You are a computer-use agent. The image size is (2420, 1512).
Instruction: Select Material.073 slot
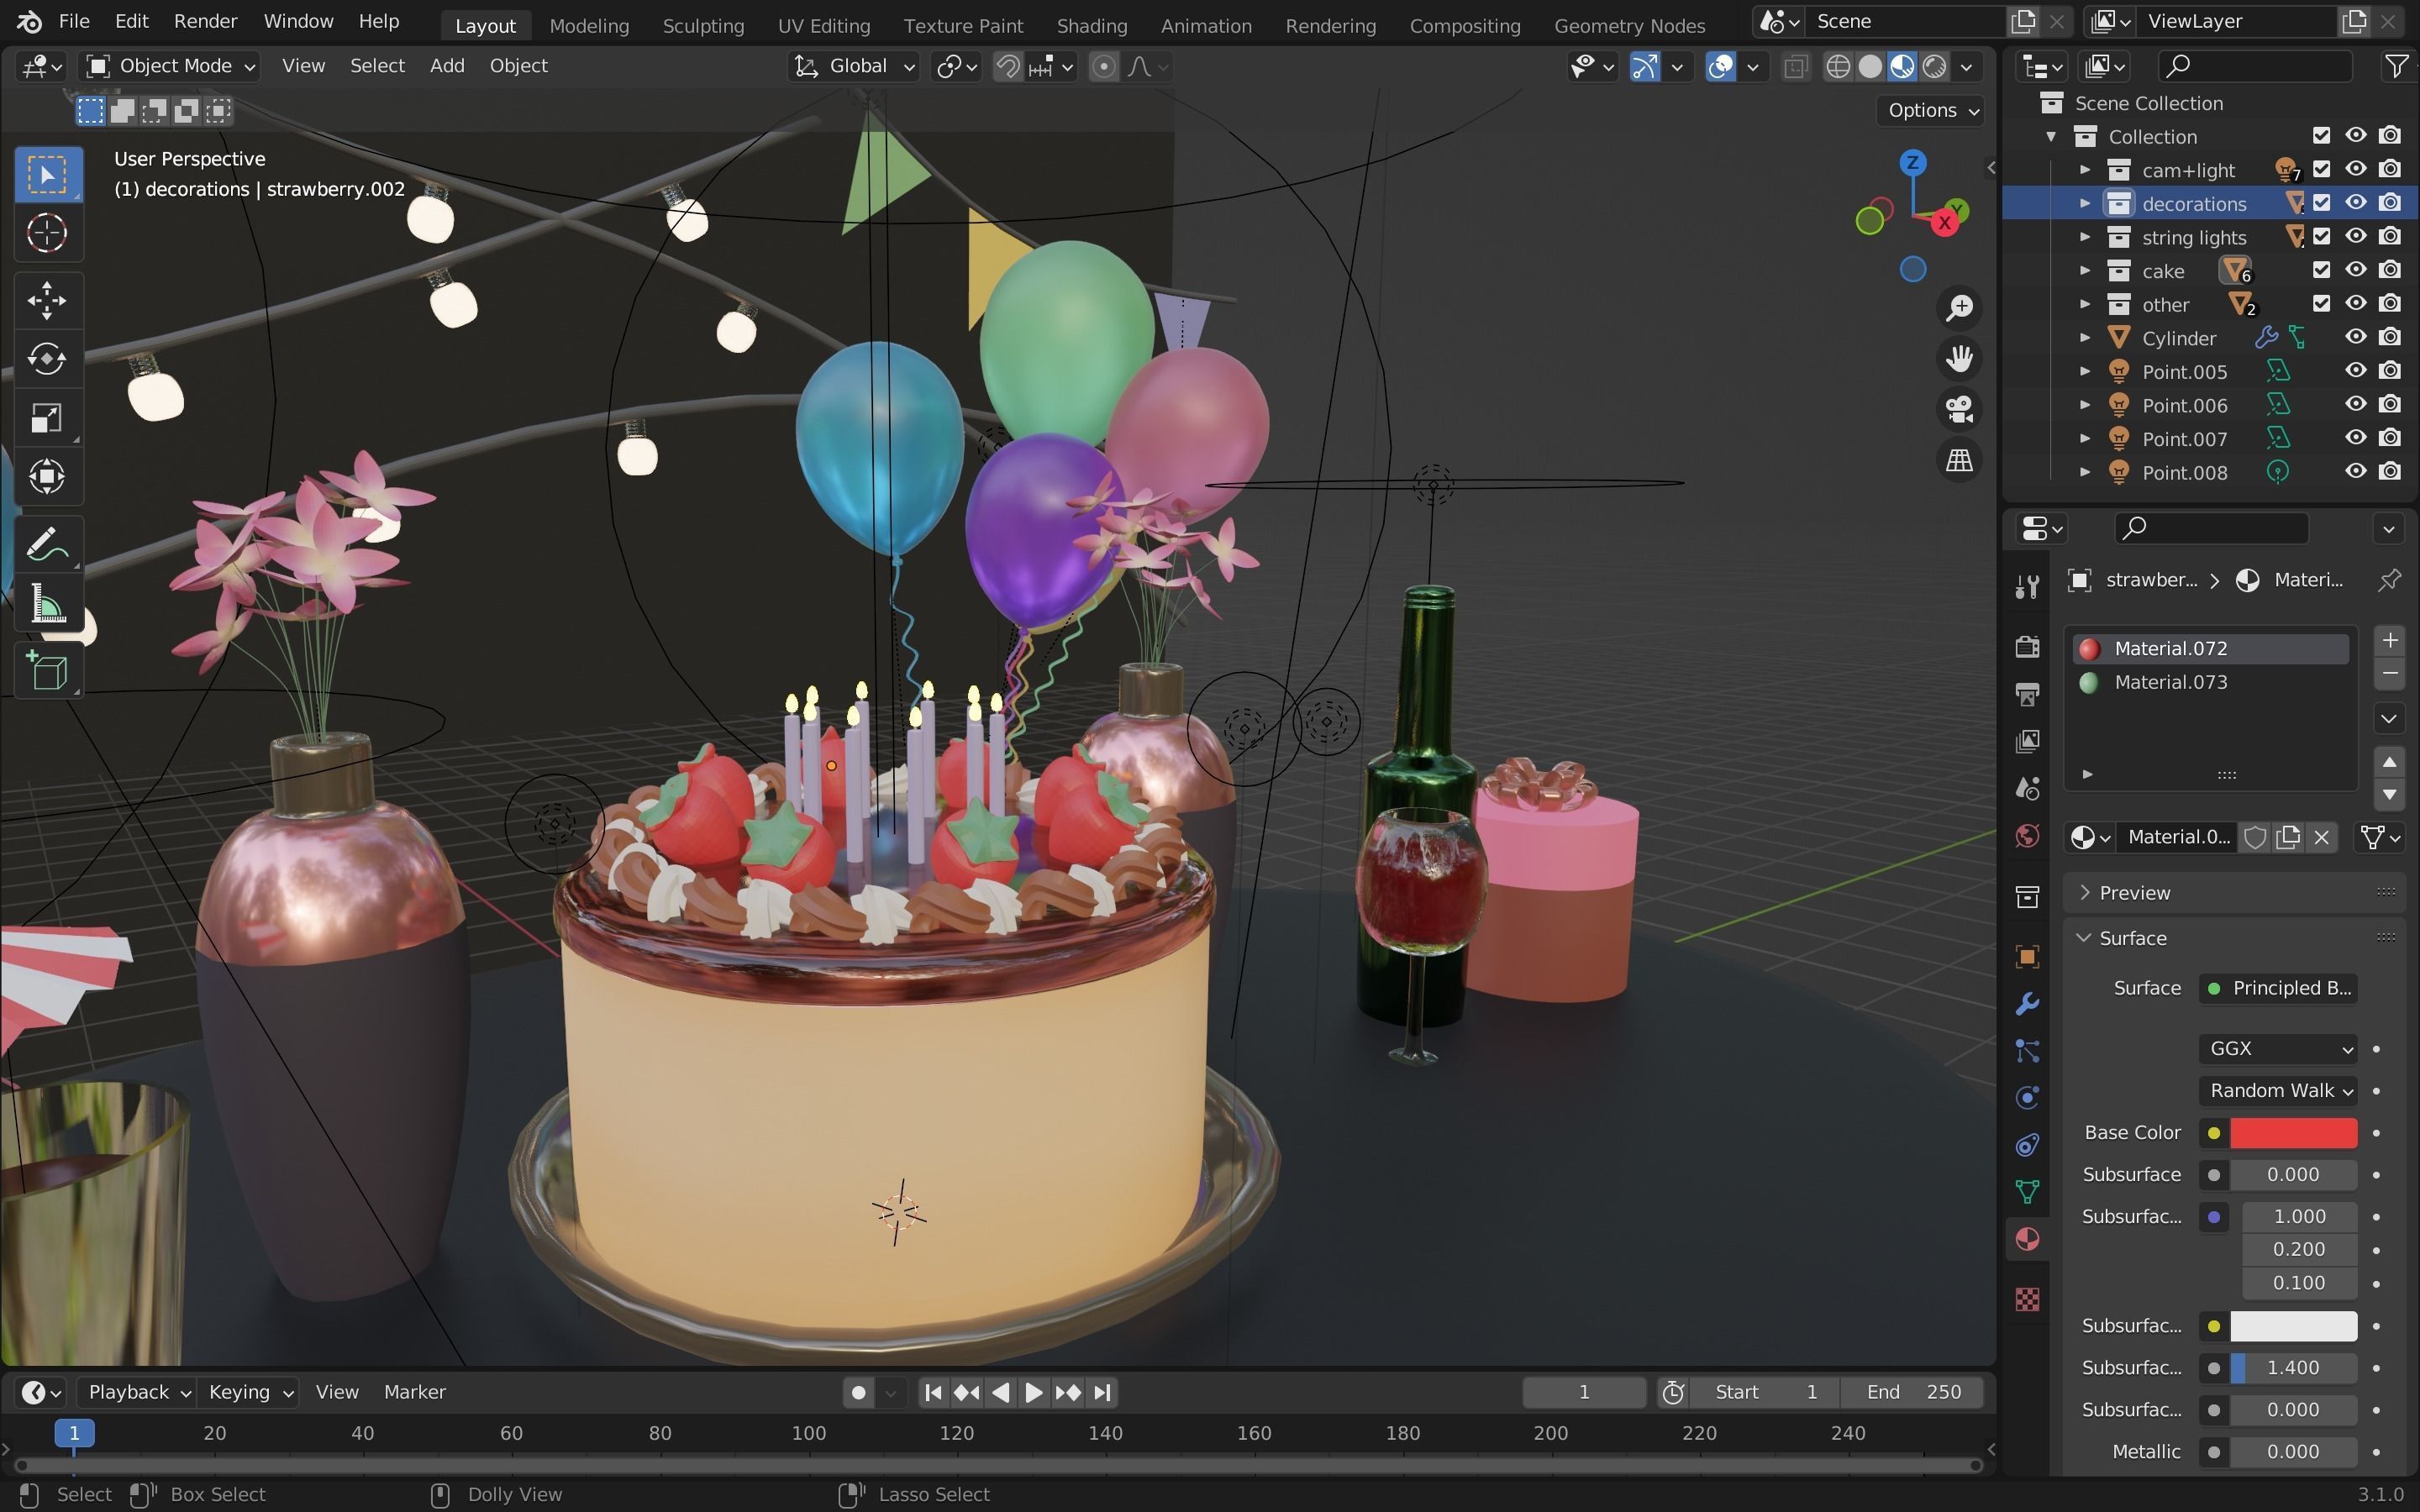click(2210, 682)
